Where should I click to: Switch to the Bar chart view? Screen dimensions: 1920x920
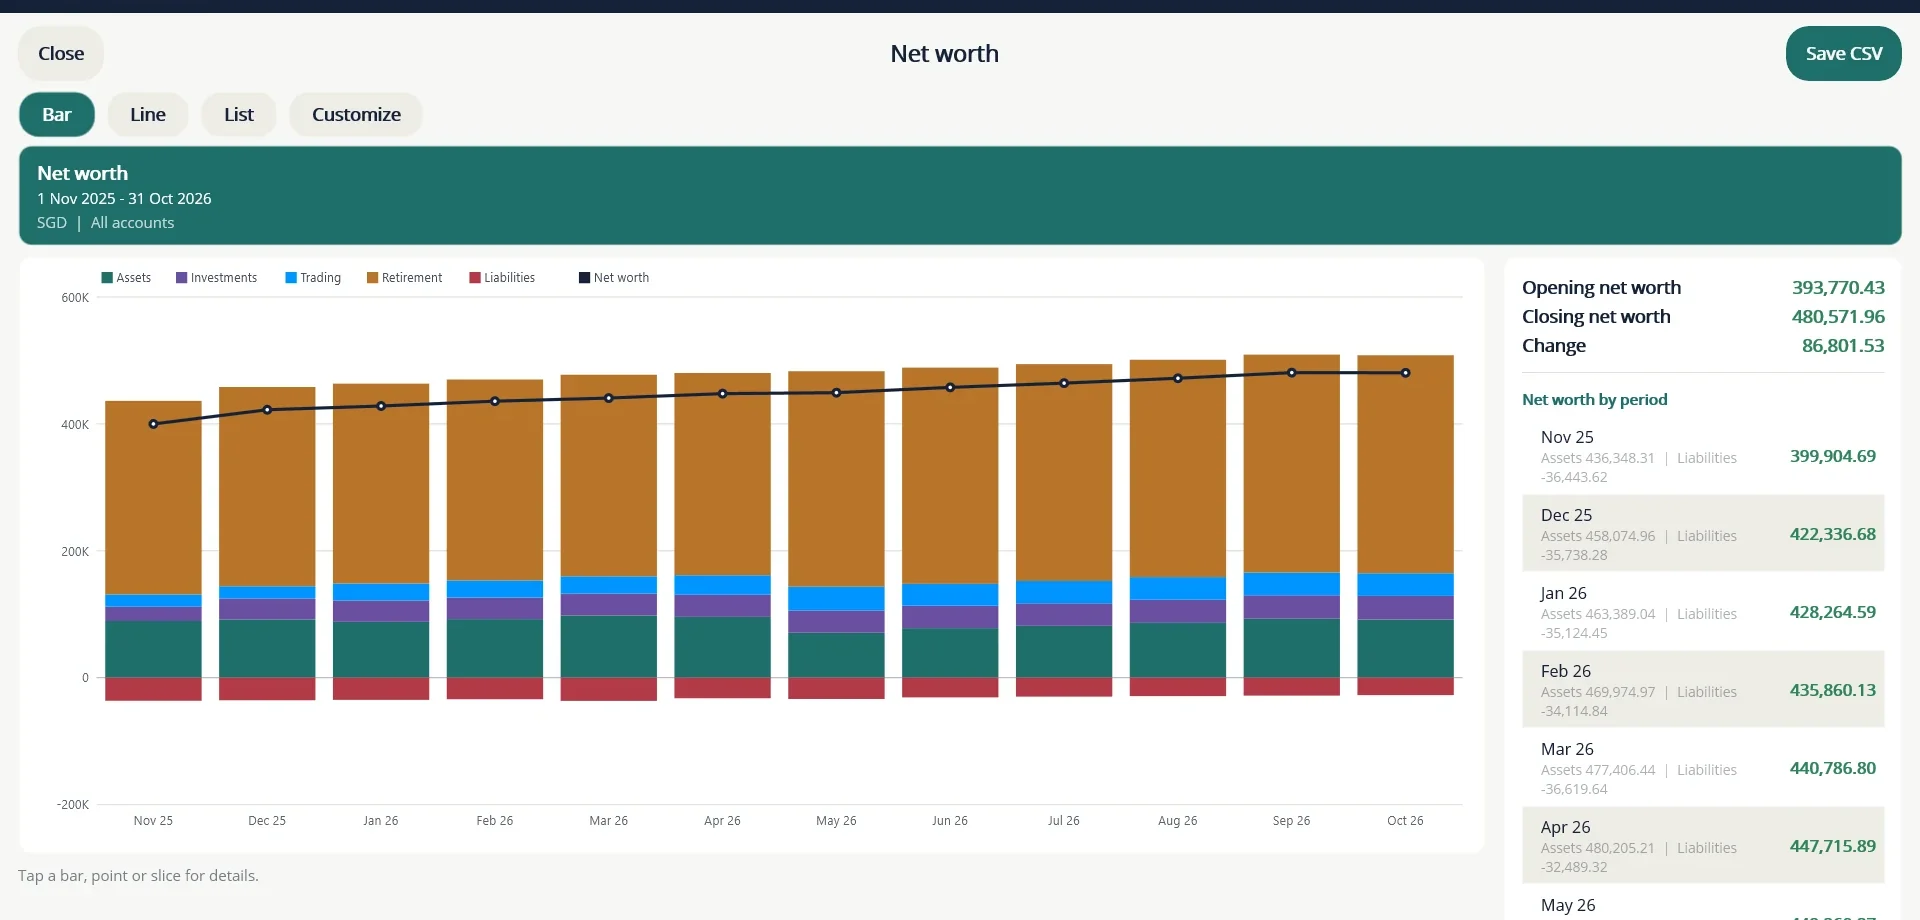pyautogui.click(x=57, y=115)
